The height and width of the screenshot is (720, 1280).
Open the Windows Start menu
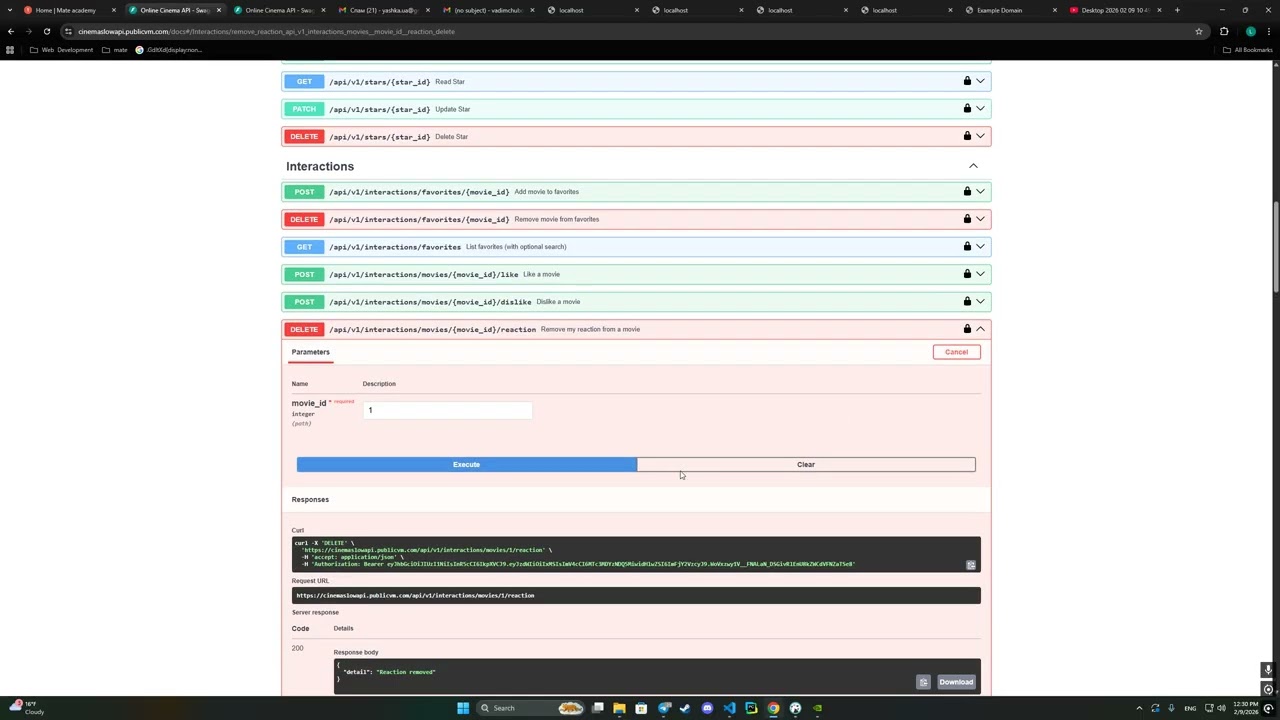pos(463,708)
